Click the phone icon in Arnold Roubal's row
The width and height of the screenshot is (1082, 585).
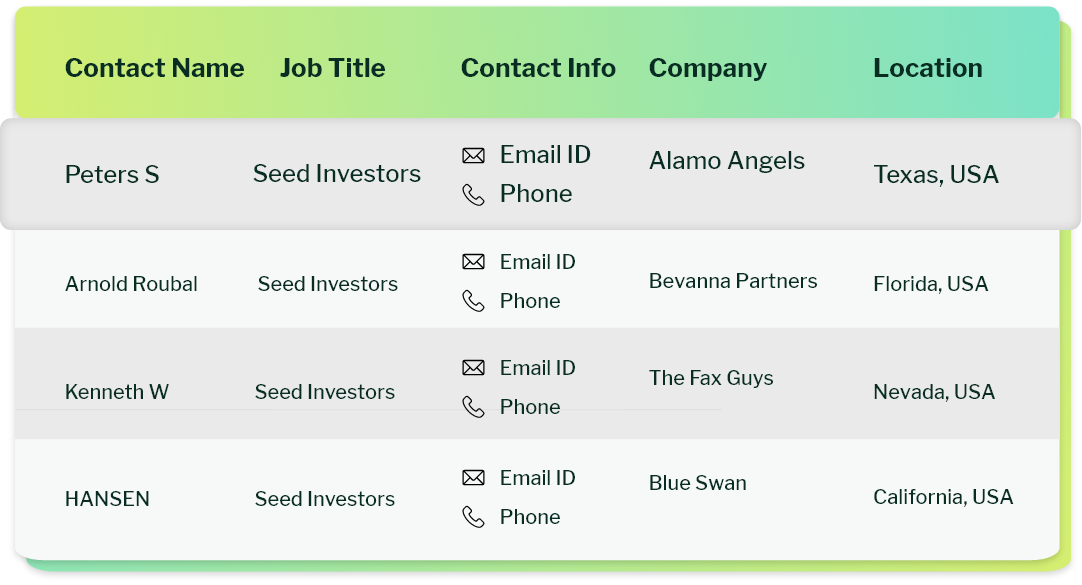pos(473,301)
